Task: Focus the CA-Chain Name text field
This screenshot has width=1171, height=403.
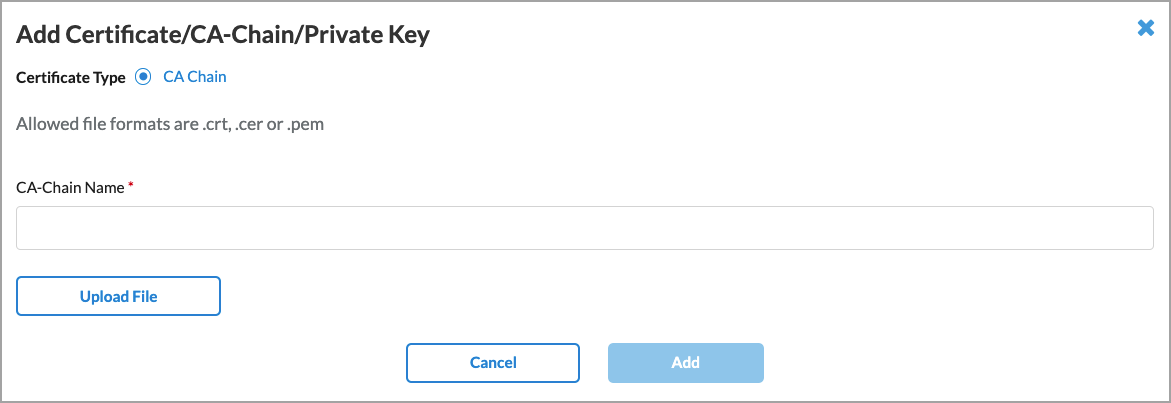Action: tap(585, 228)
